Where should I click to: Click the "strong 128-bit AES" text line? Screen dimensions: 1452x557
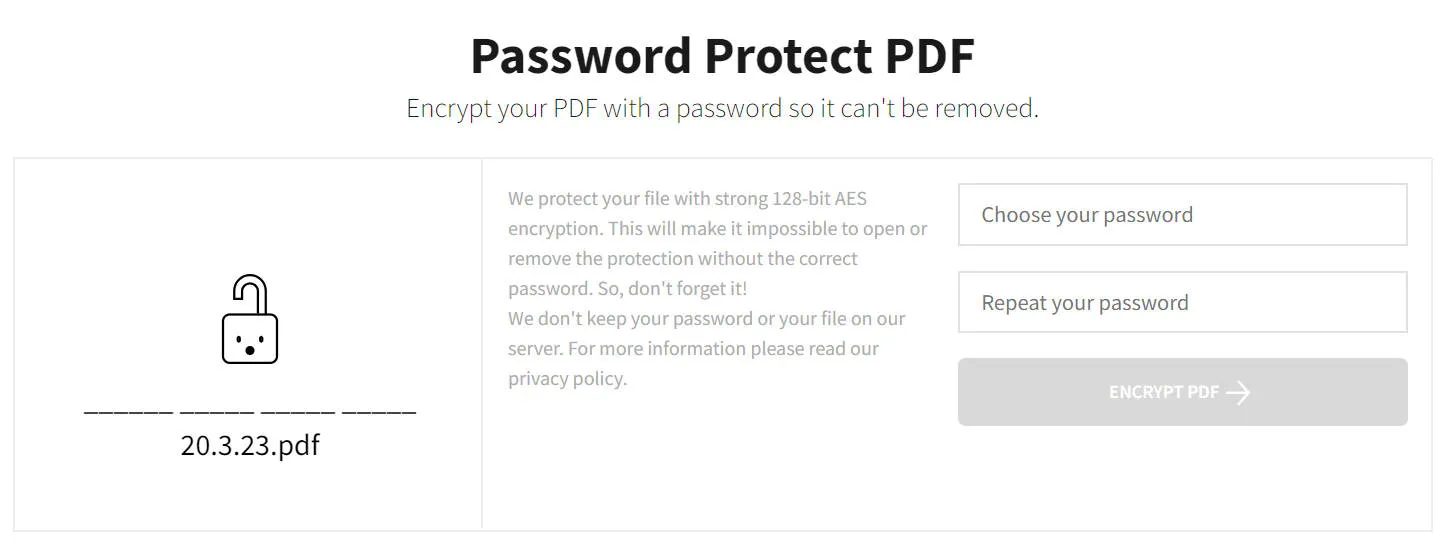pos(687,199)
